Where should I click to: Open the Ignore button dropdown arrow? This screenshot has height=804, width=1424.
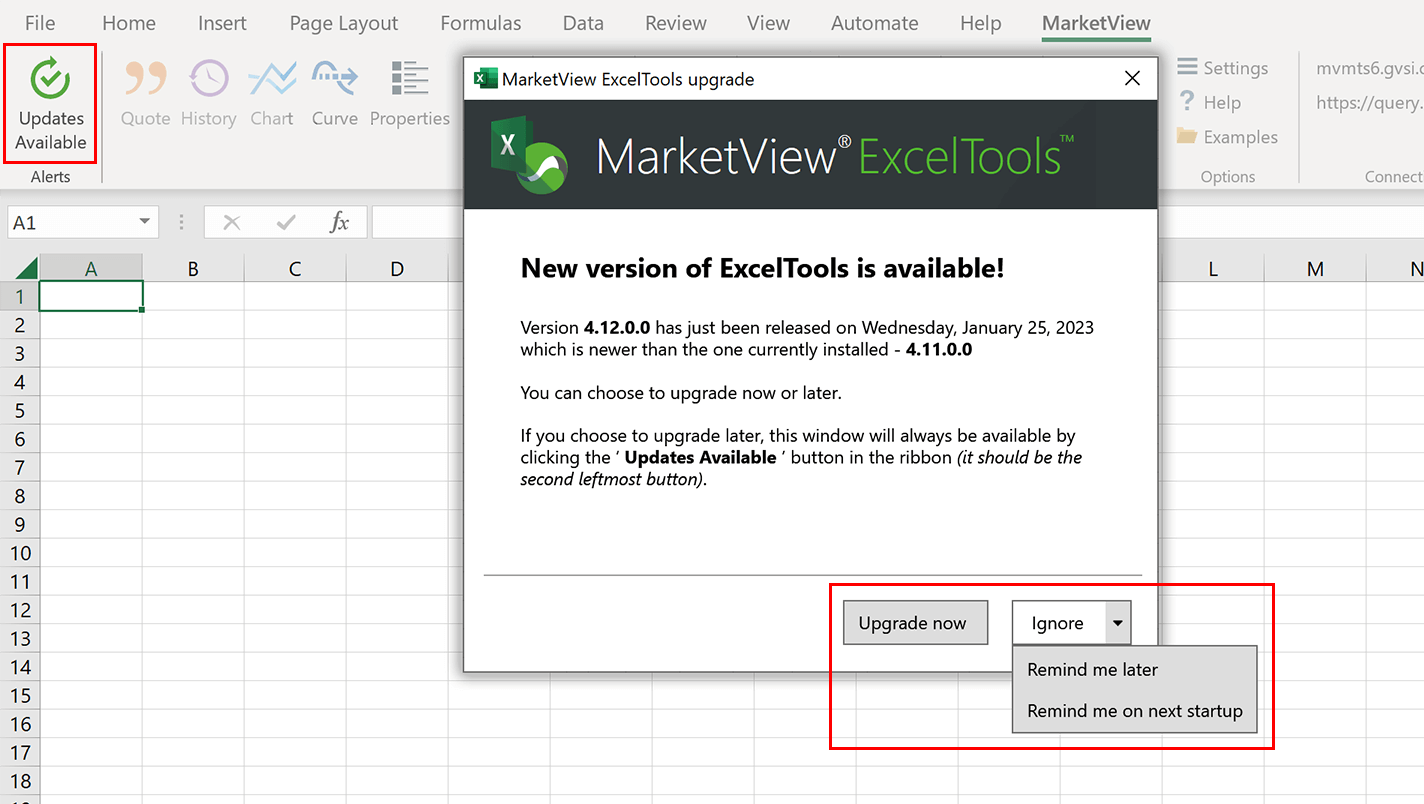pos(1117,623)
